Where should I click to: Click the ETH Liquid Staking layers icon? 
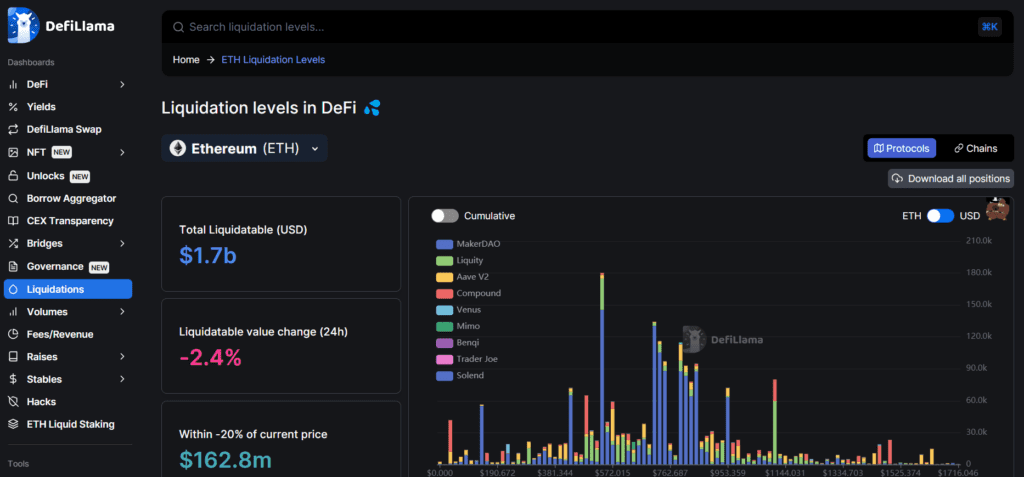(12, 424)
